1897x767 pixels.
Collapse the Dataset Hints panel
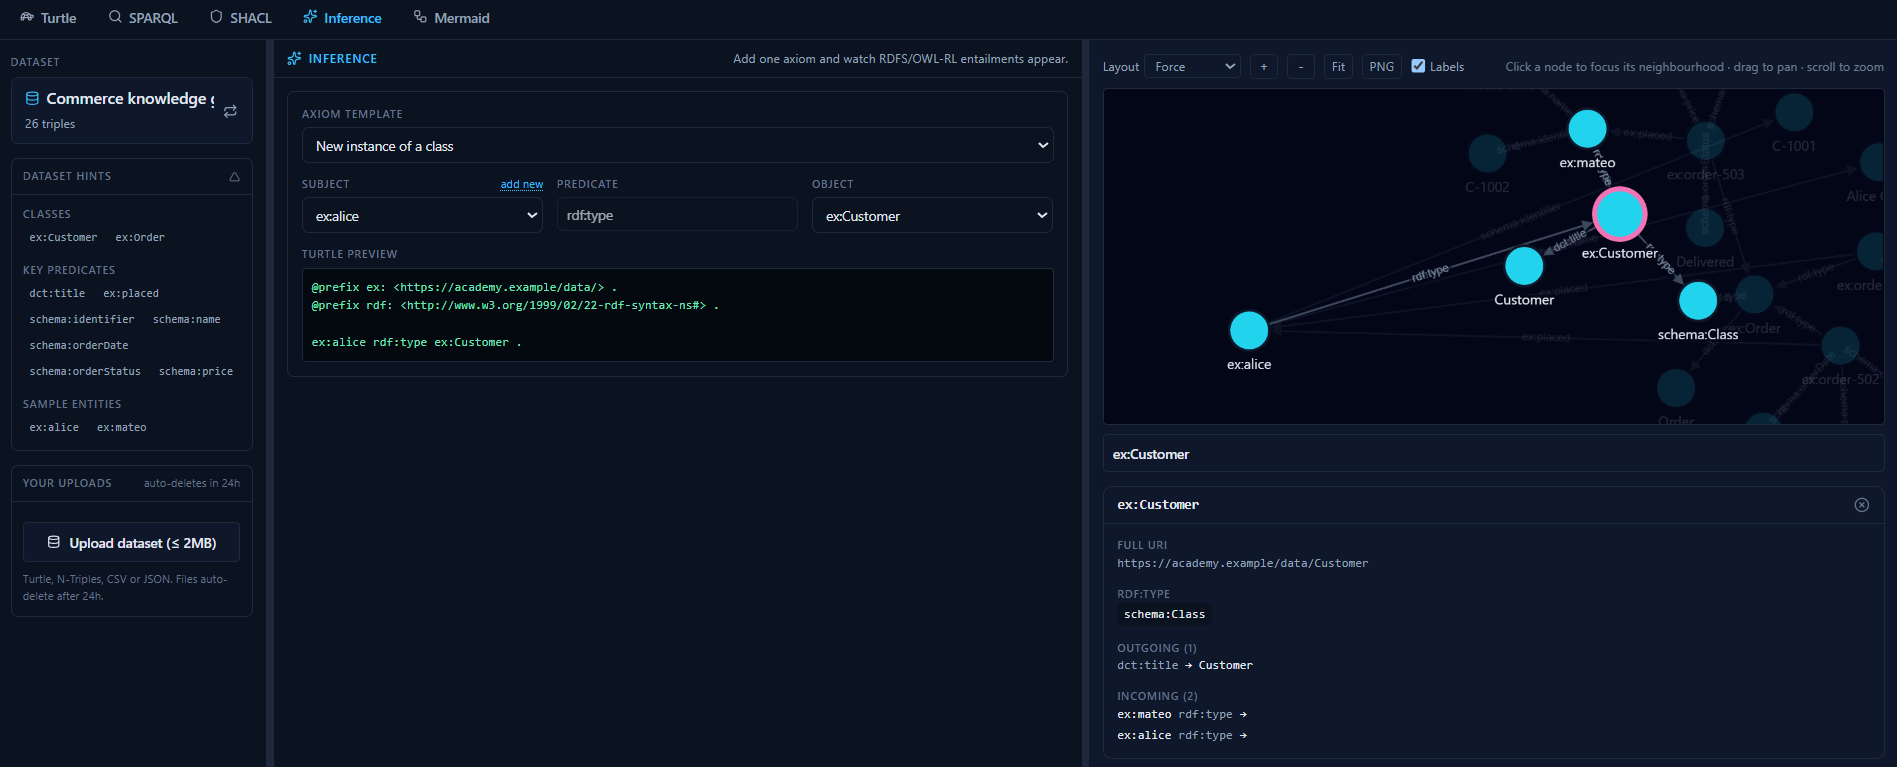[234, 176]
